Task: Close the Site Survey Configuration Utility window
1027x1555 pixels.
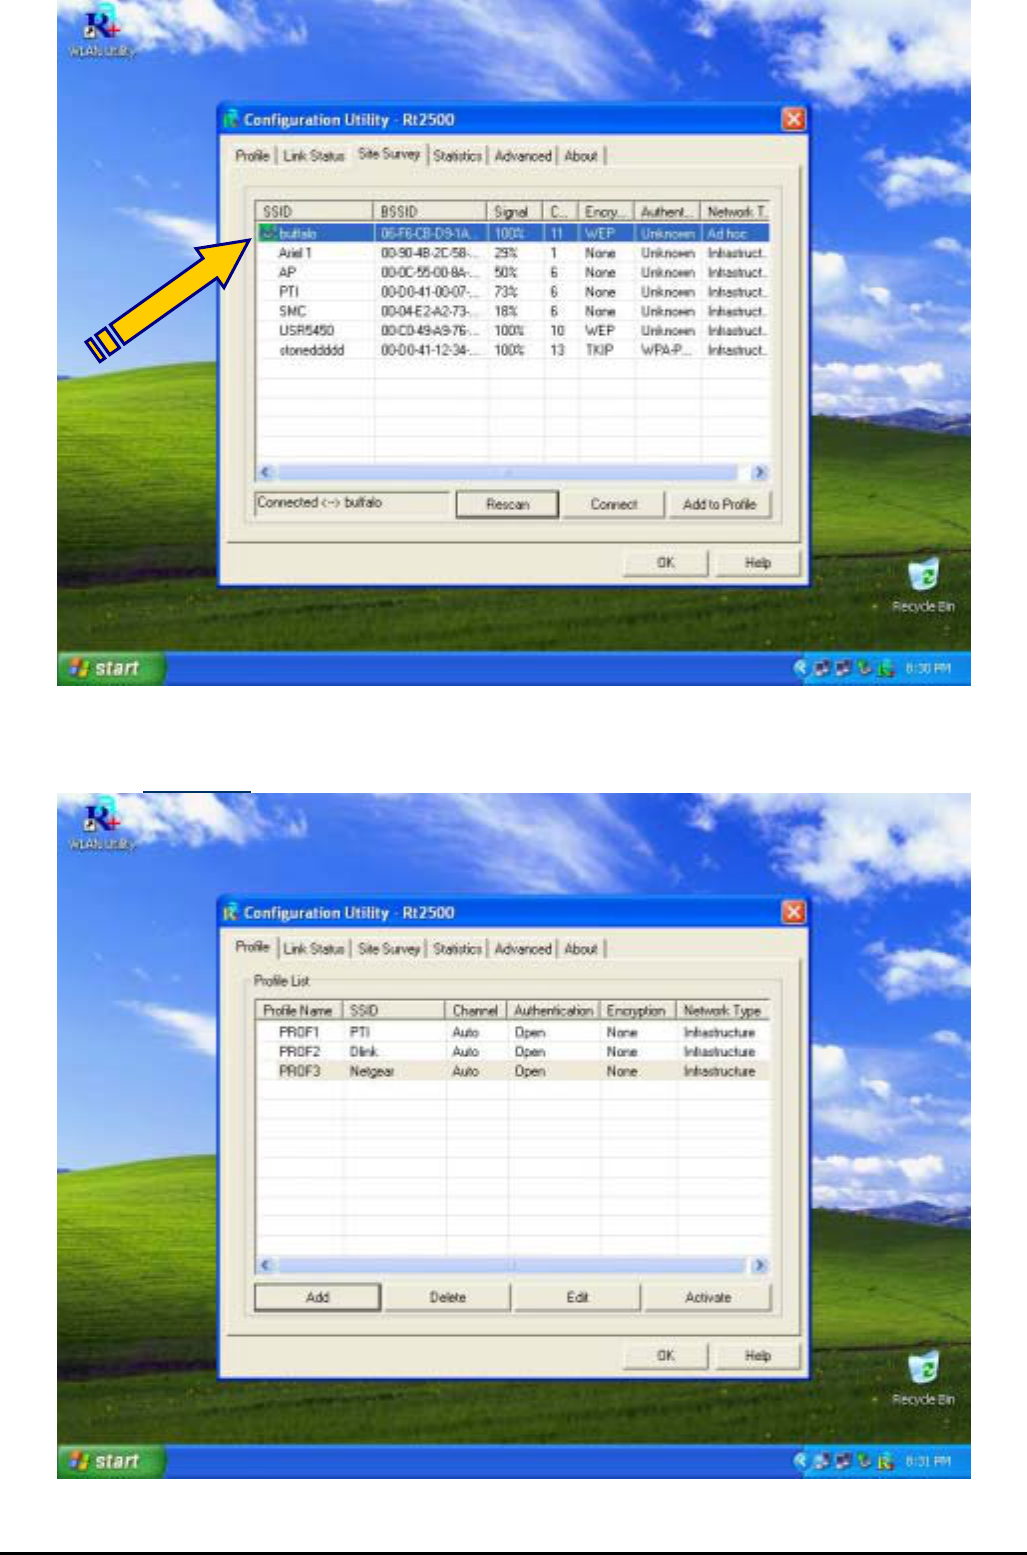Action: pyautogui.click(x=793, y=119)
